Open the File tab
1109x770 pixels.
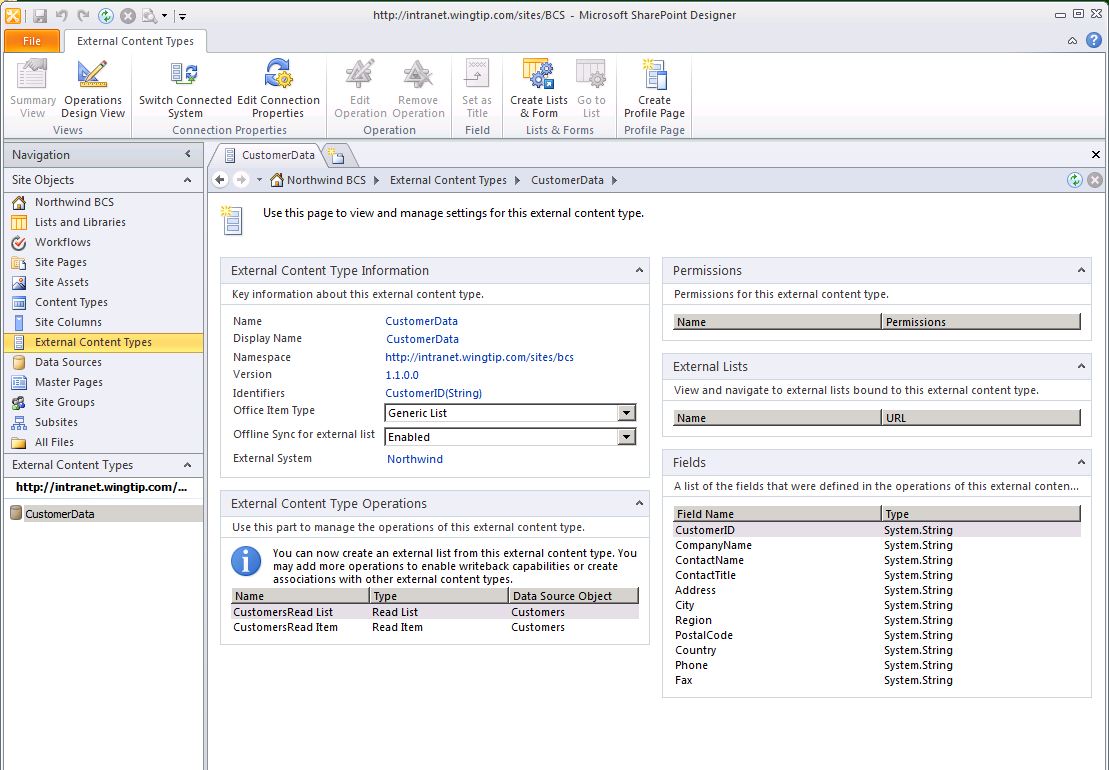(x=32, y=41)
